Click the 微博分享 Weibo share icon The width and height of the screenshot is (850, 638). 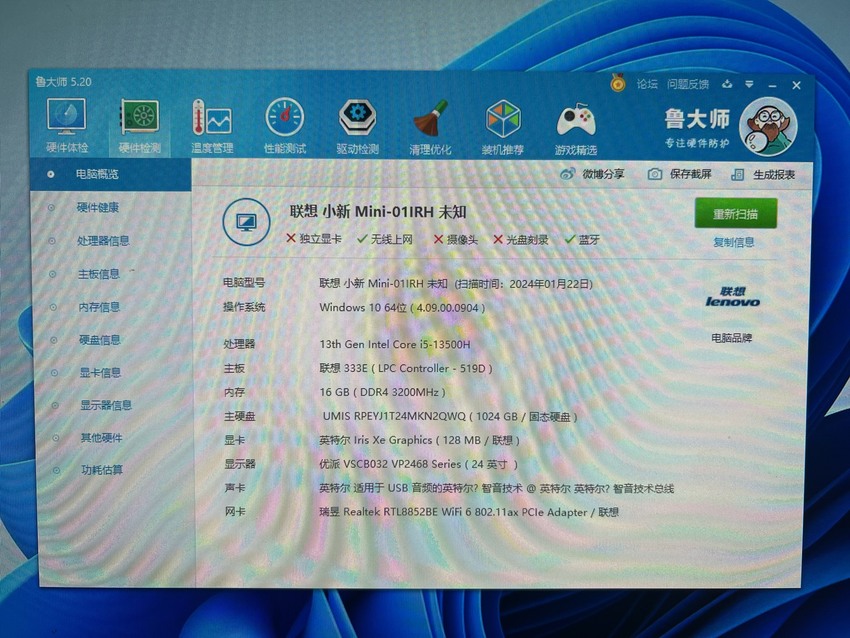click(568, 174)
